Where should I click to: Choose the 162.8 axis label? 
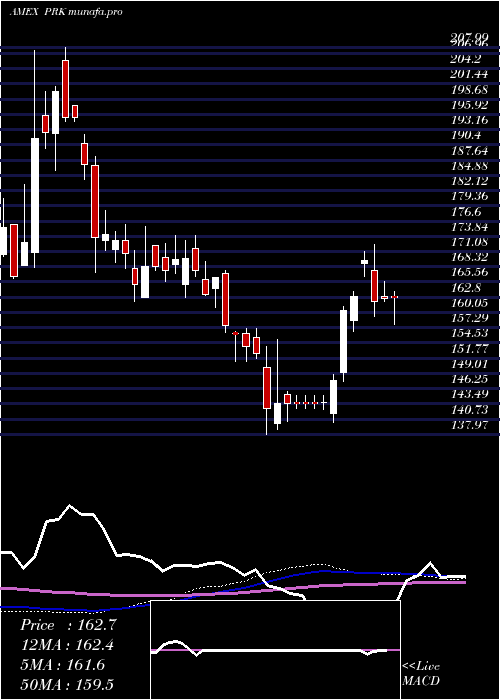tap(468, 288)
